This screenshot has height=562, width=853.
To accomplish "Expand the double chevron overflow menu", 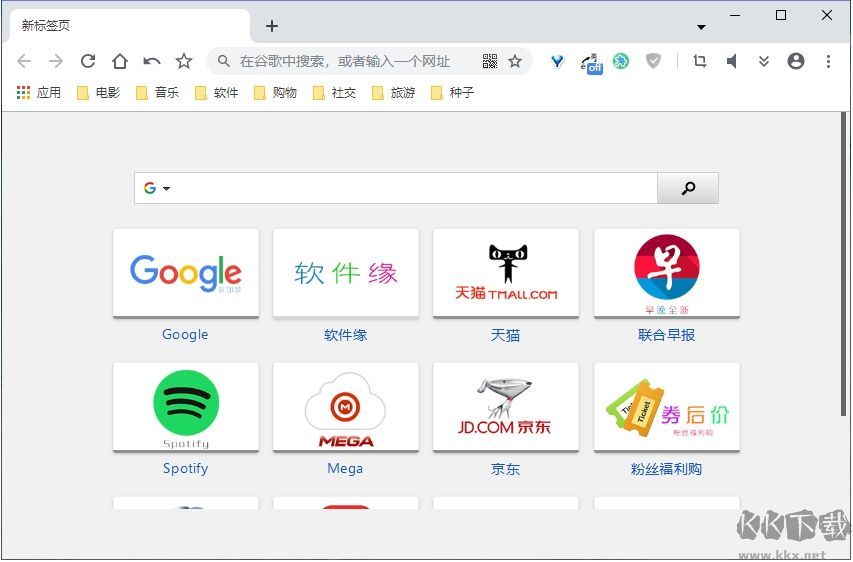I will (x=764, y=61).
